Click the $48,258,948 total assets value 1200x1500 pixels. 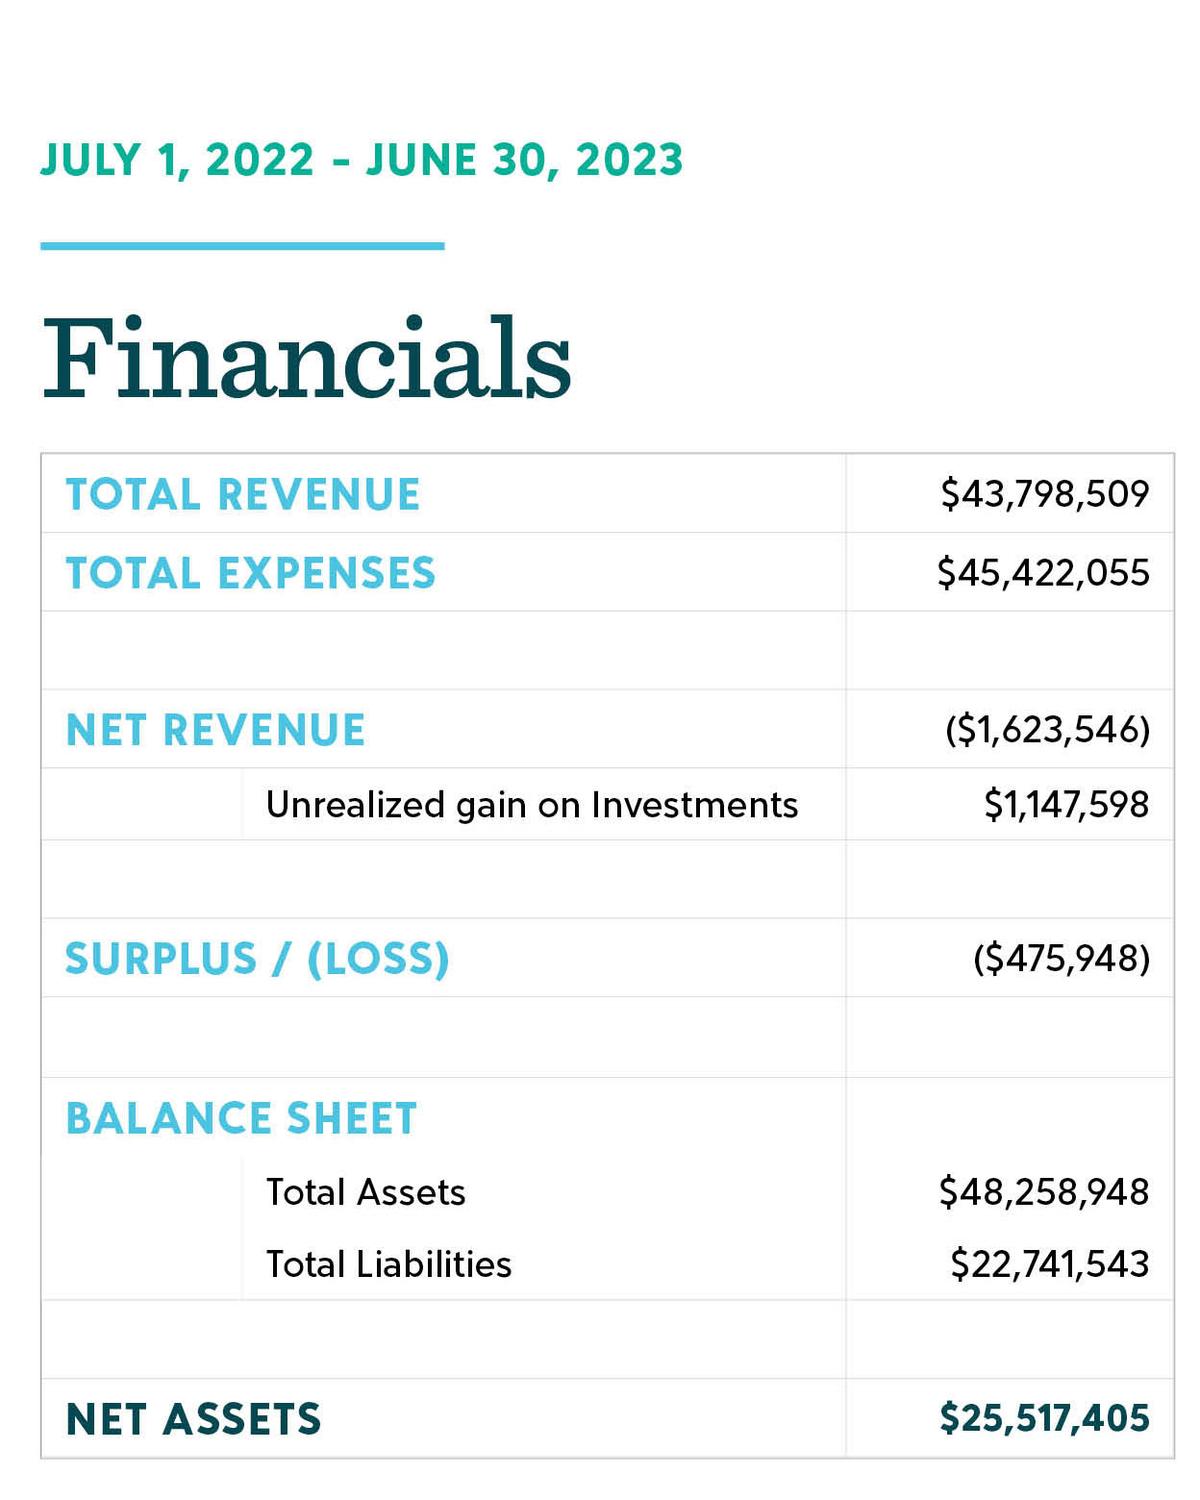click(x=1044, y=1192)
